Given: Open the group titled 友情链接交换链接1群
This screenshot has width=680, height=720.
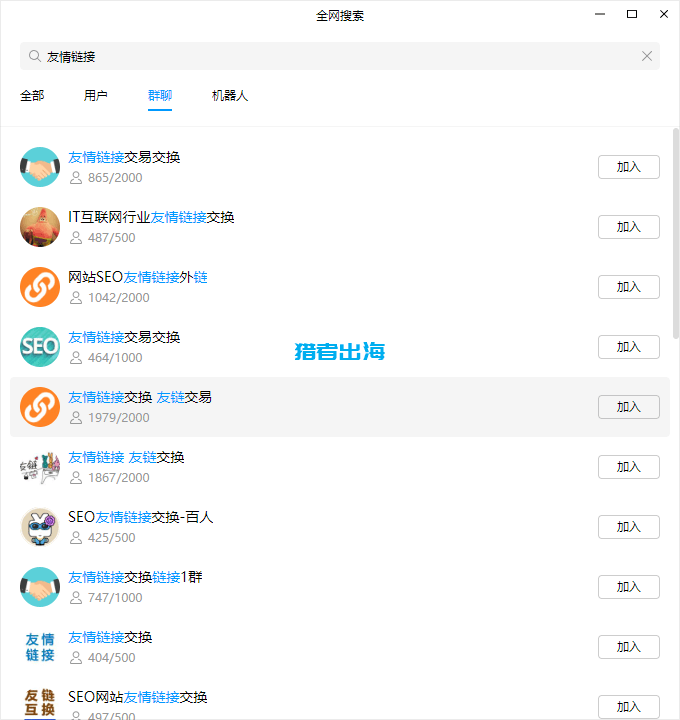Looking at the screenshot, I should tap(135, 577).
